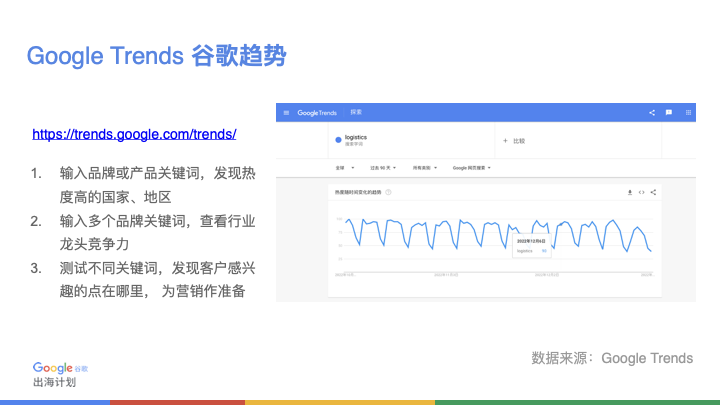Expand the 所有类别 category dropdown
Screen dimensions: 720x405
[x=424, y=168]
